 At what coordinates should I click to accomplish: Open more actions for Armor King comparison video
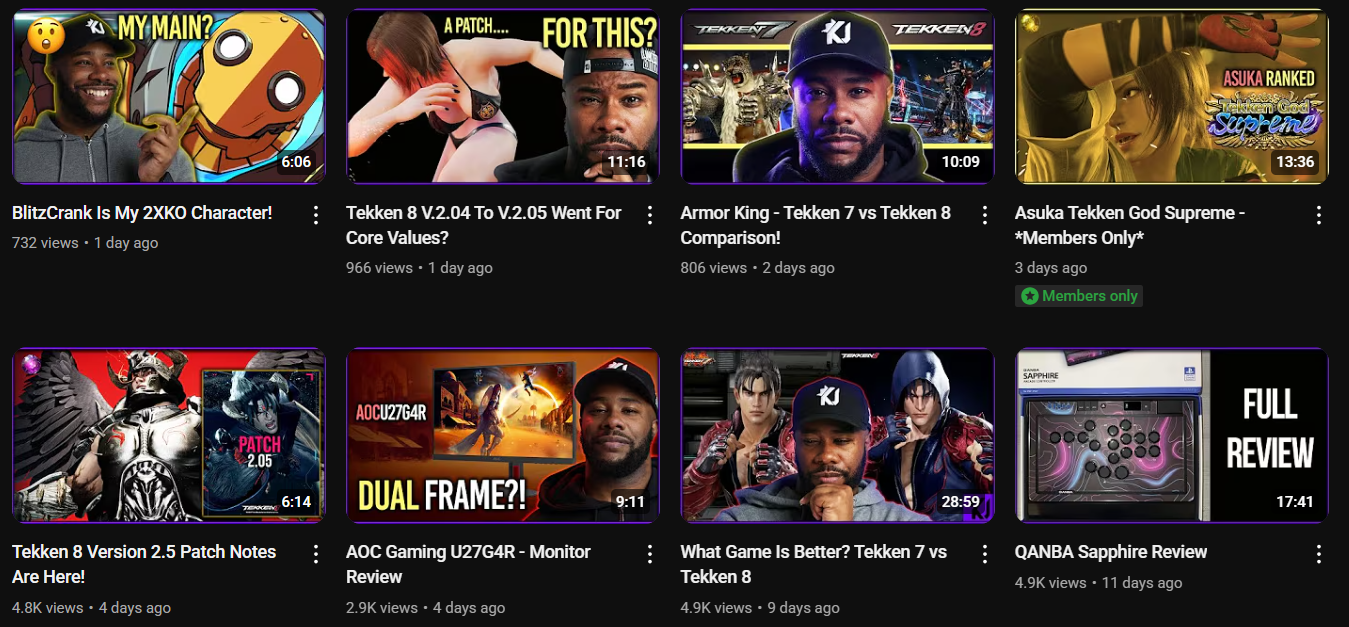click(x=984, y=215)
